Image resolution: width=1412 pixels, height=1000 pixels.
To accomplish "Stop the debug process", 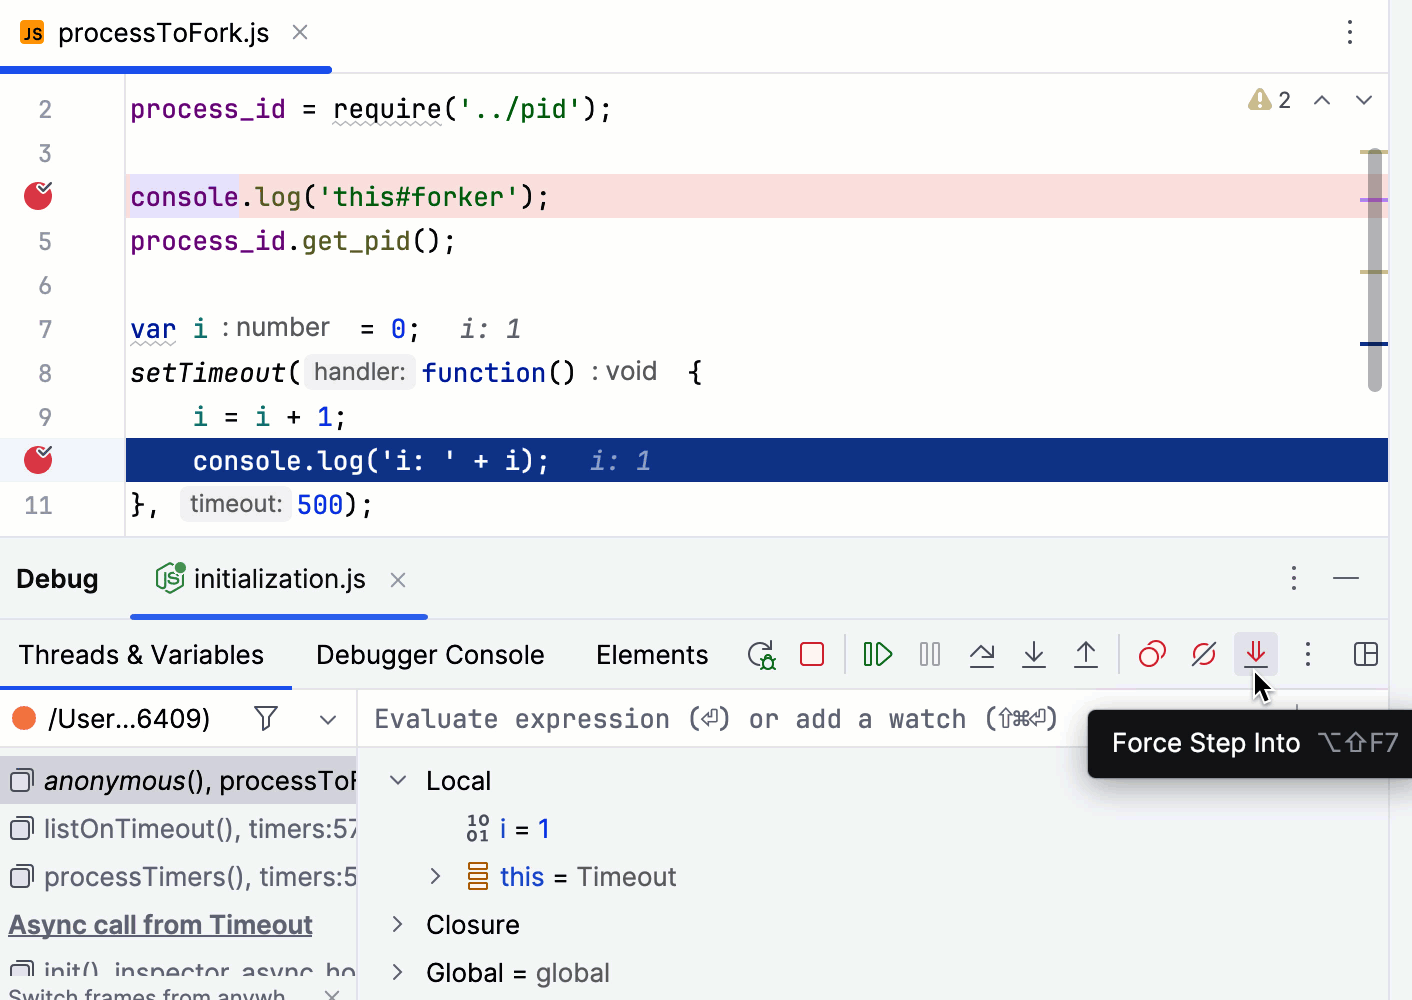I will click(811, 654).
